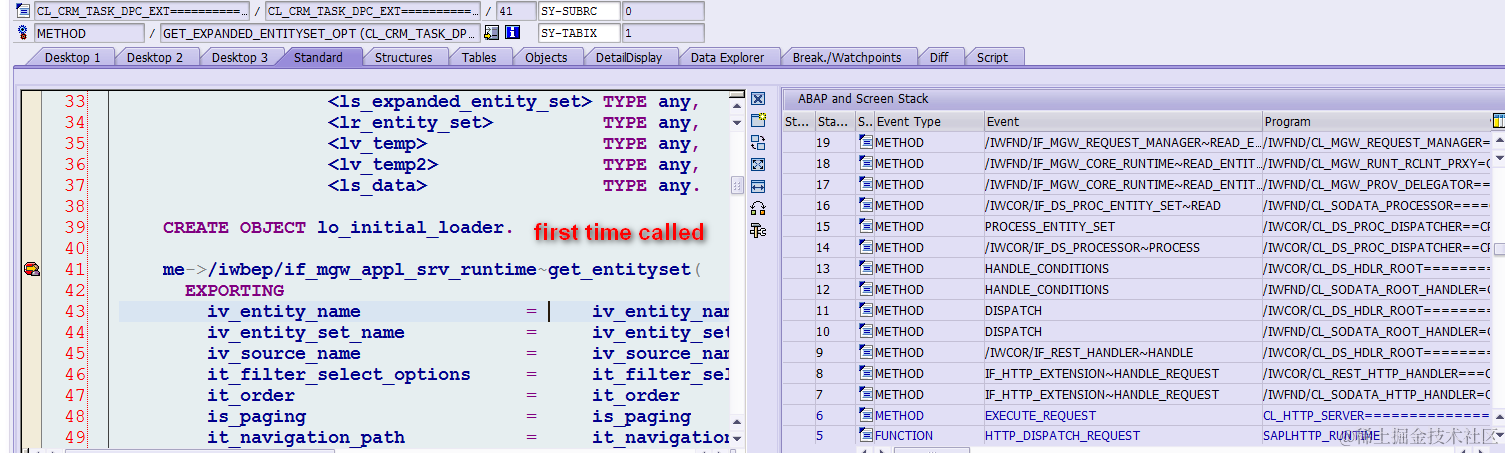
Task: Select the HTTP_DISPATCH_REQUEST event cell
Action: [x=1123, y=436]
